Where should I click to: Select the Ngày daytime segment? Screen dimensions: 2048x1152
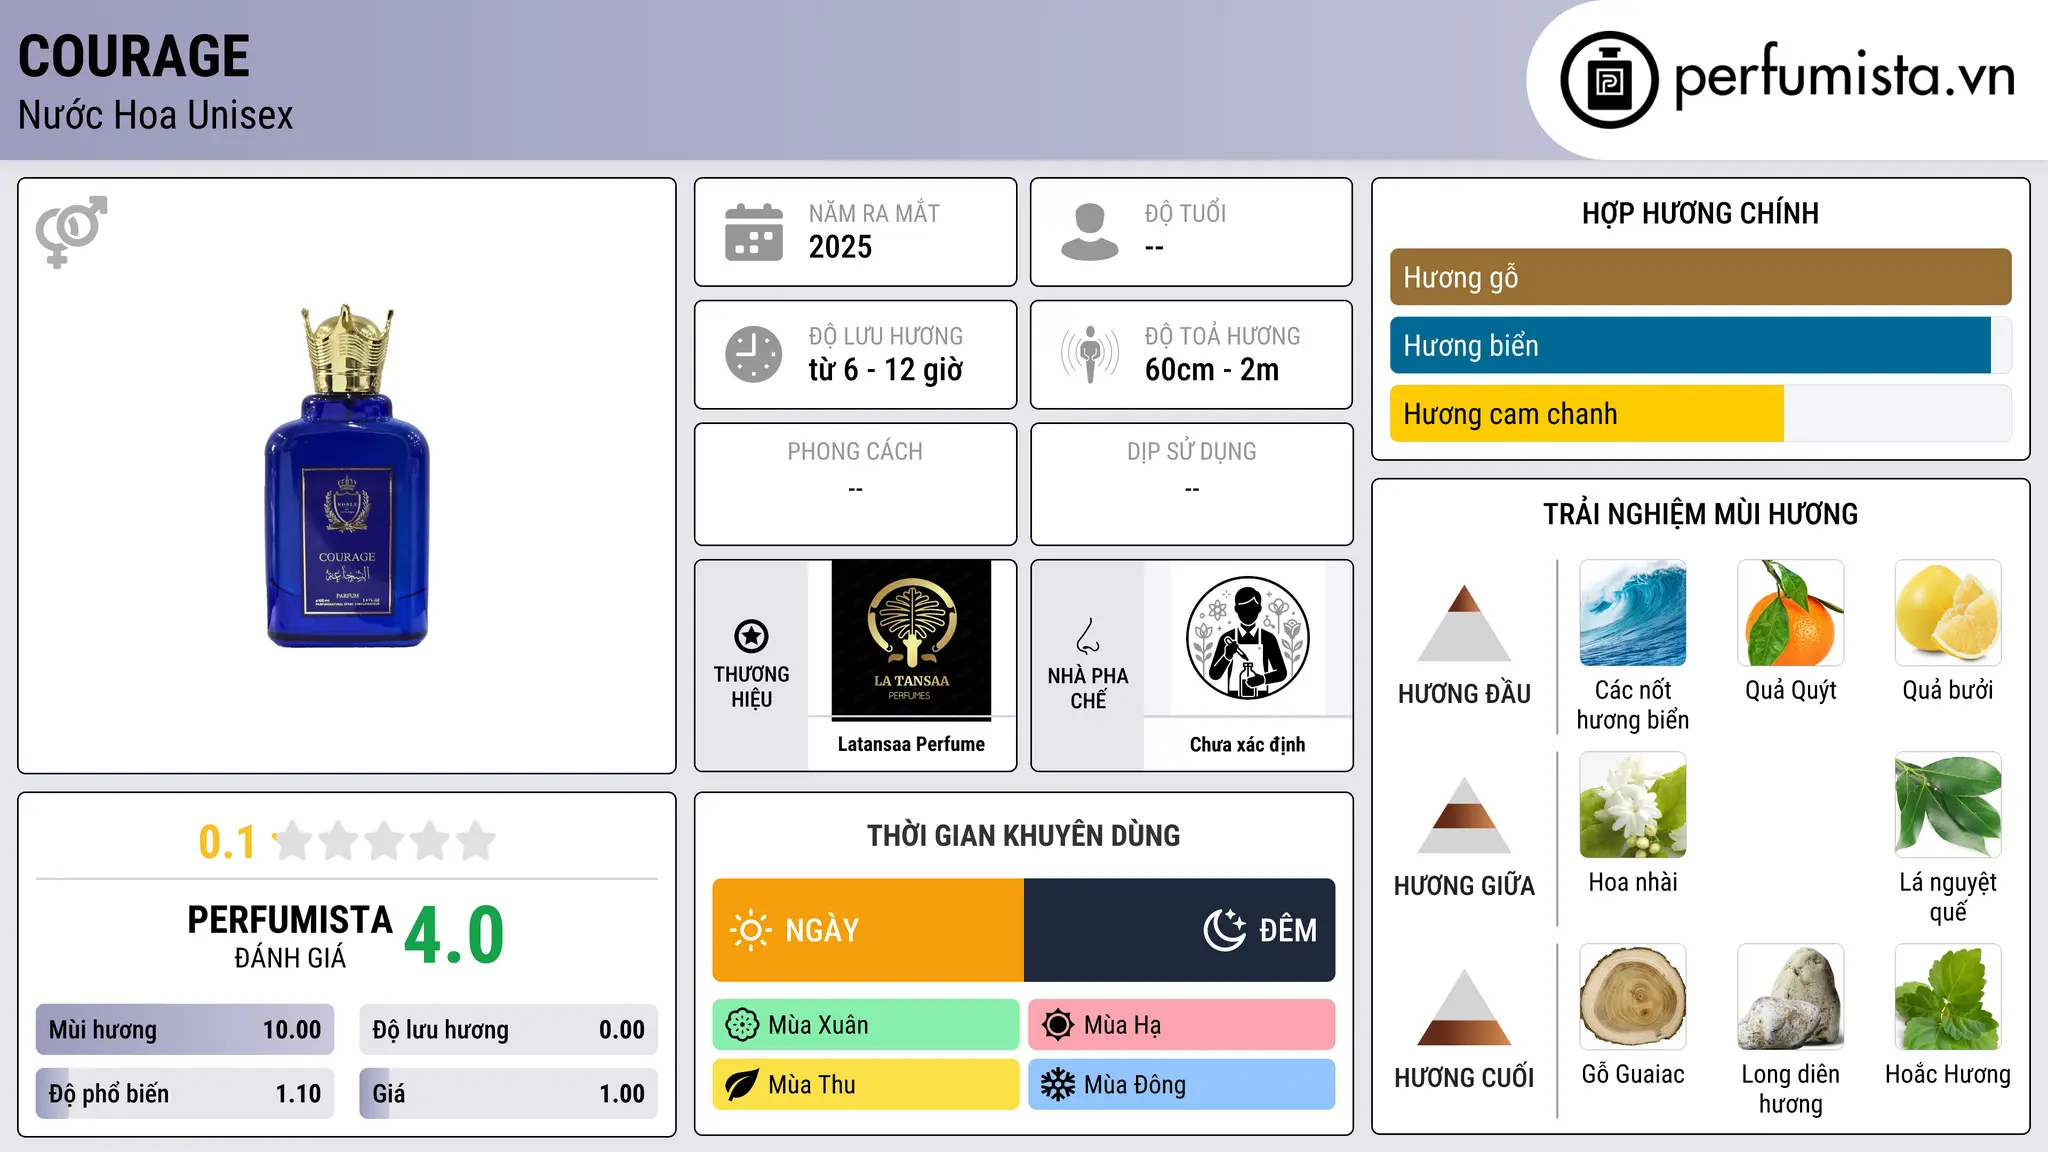pos(868,930)
